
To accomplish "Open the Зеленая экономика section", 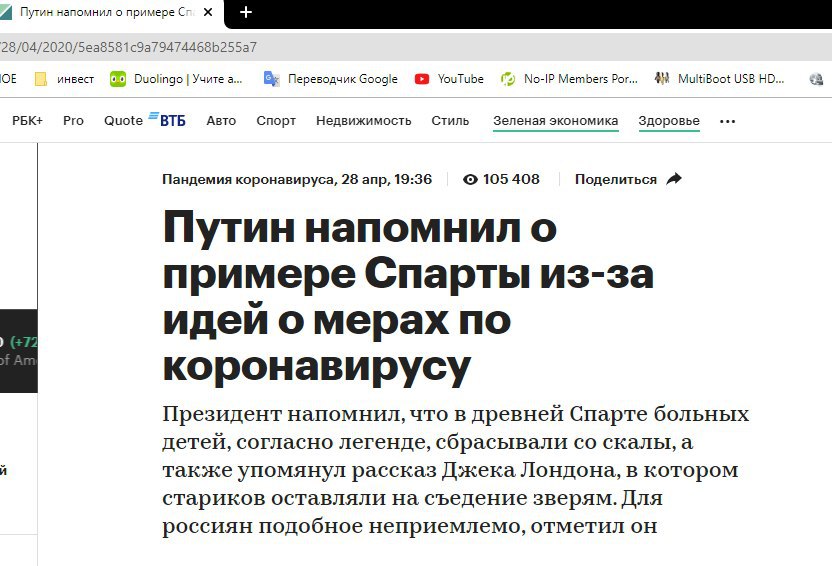I will [x=556, y=121].
